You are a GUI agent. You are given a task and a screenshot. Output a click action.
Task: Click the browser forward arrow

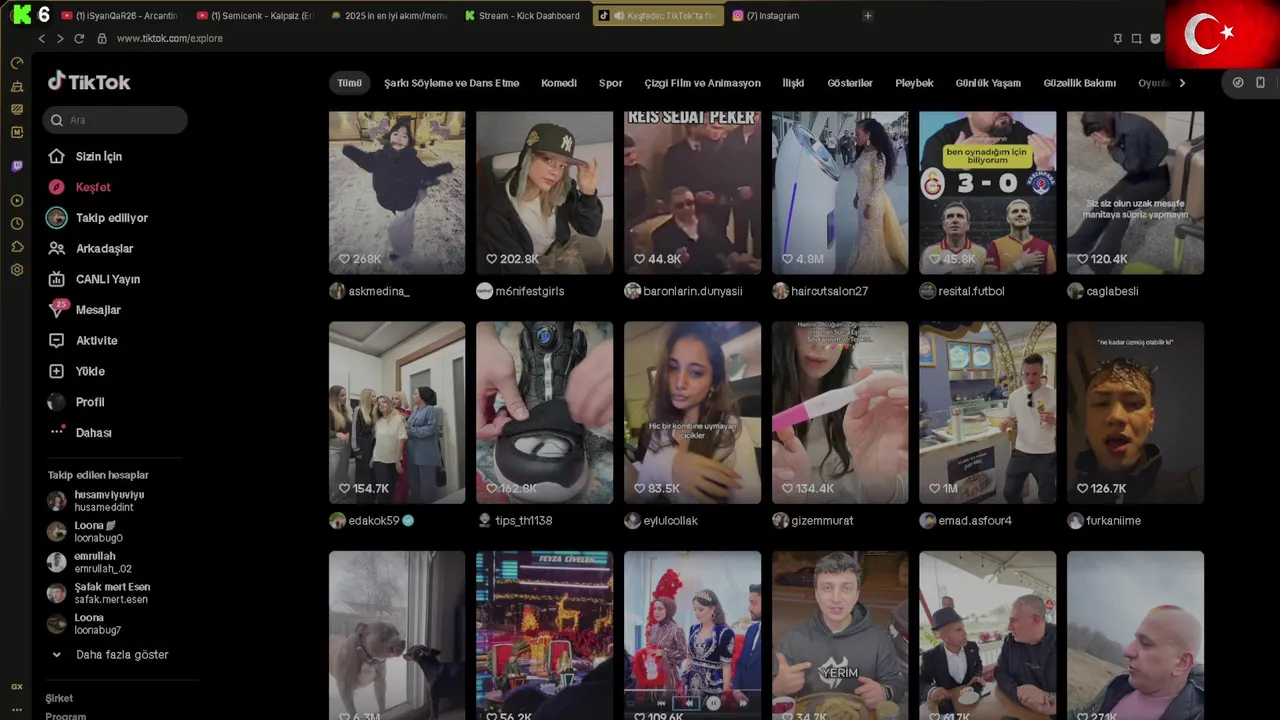[x=60, y=38]
